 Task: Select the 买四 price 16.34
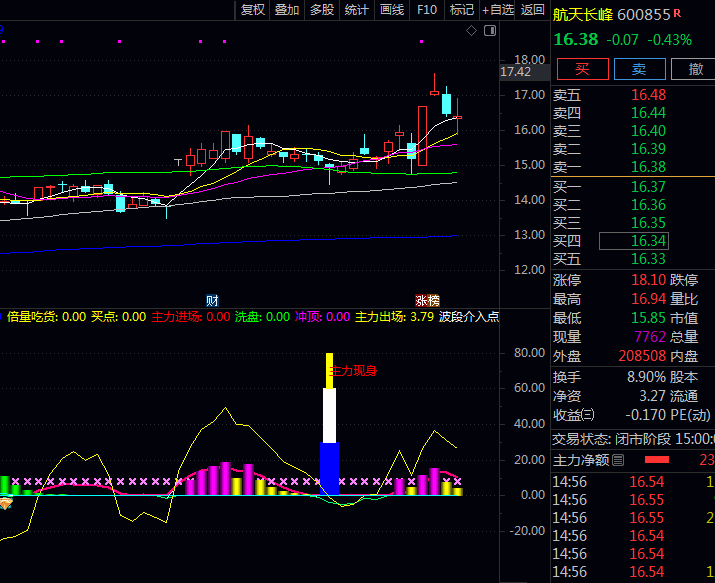pos(634,240)
